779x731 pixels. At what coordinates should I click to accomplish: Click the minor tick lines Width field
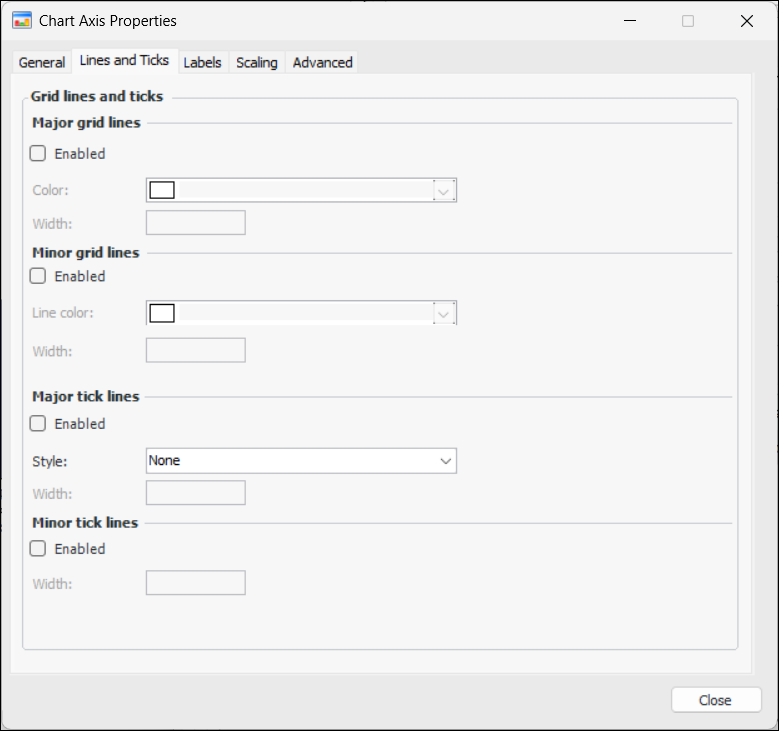coord(196,582)
